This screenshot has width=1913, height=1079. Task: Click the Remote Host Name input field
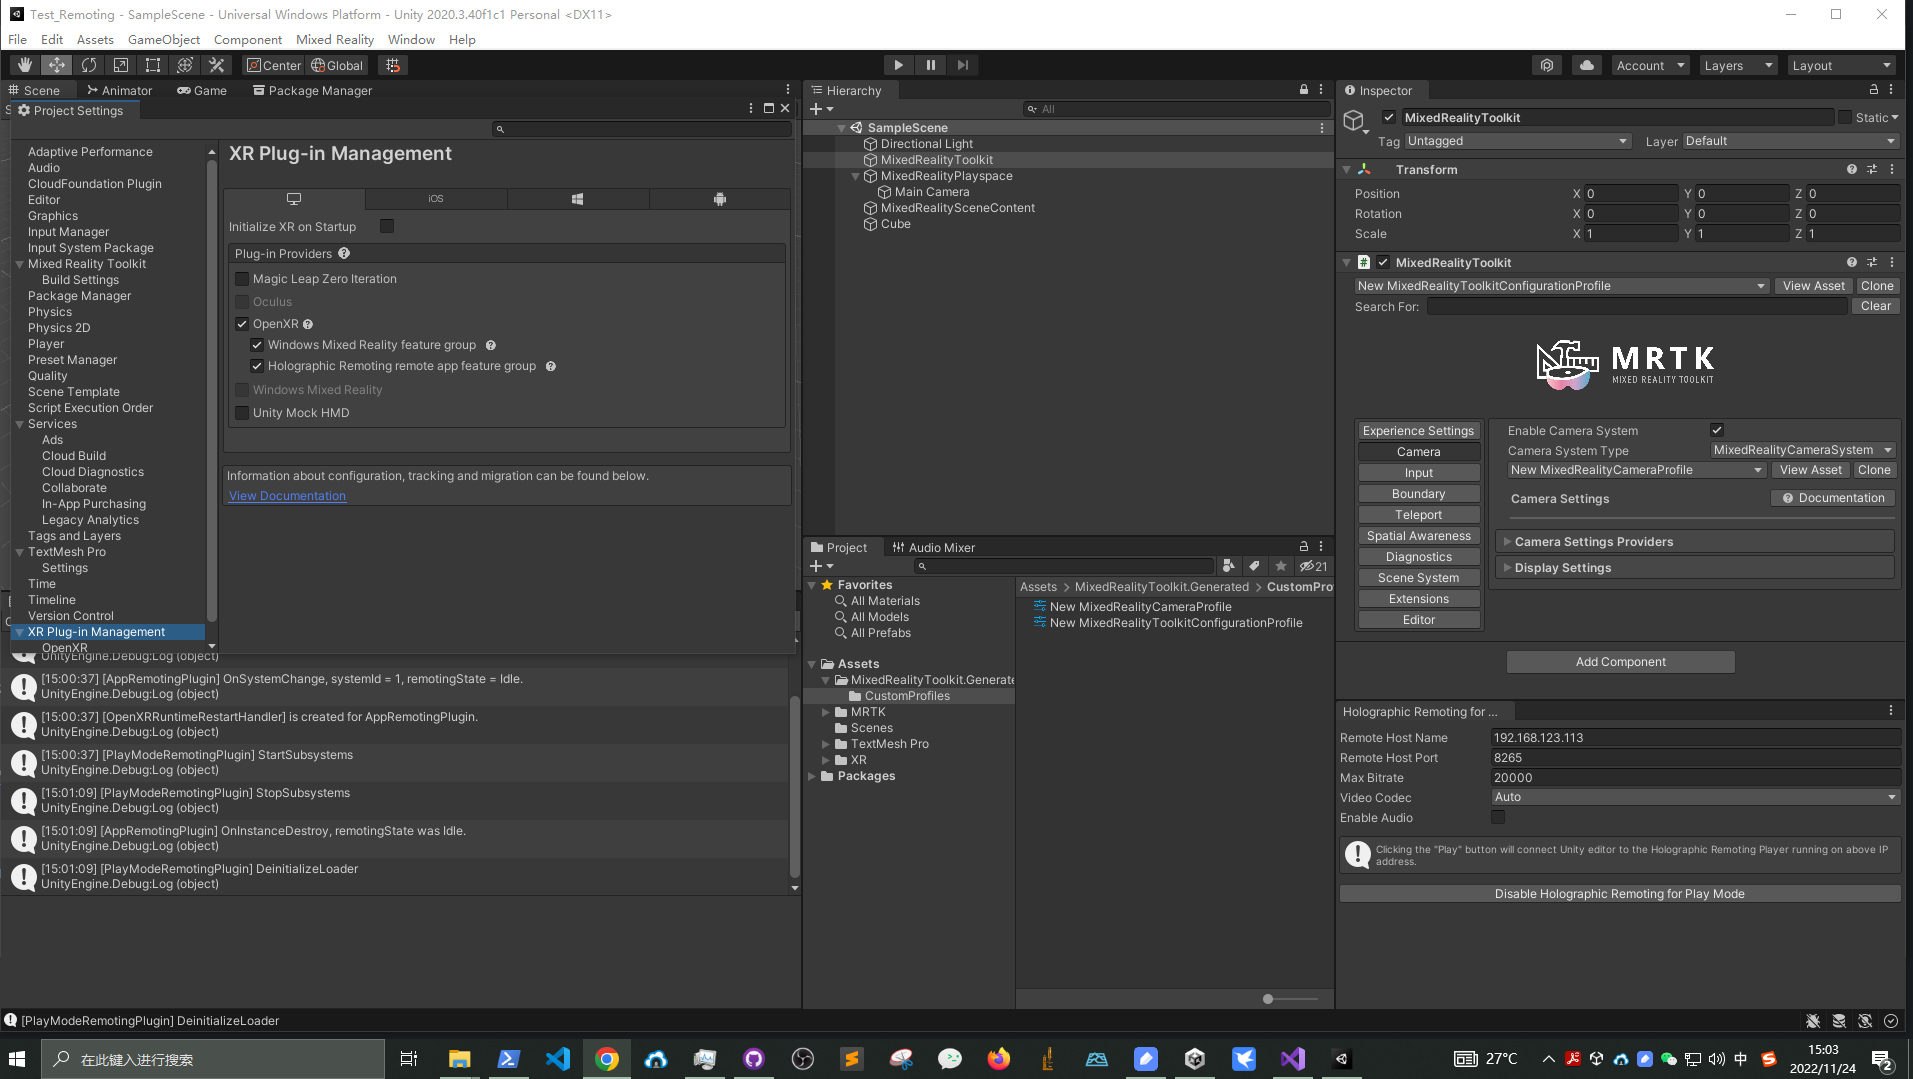click(1694, 737)
